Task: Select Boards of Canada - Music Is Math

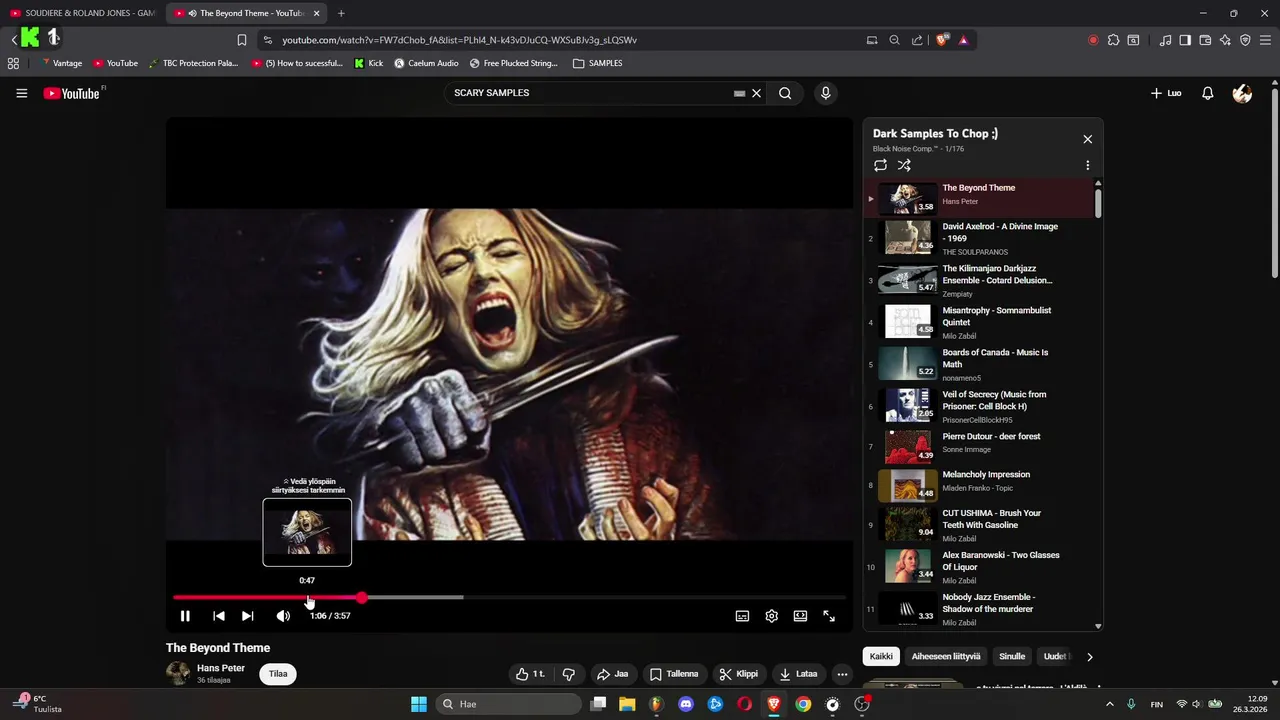Action: coord(980,364)
